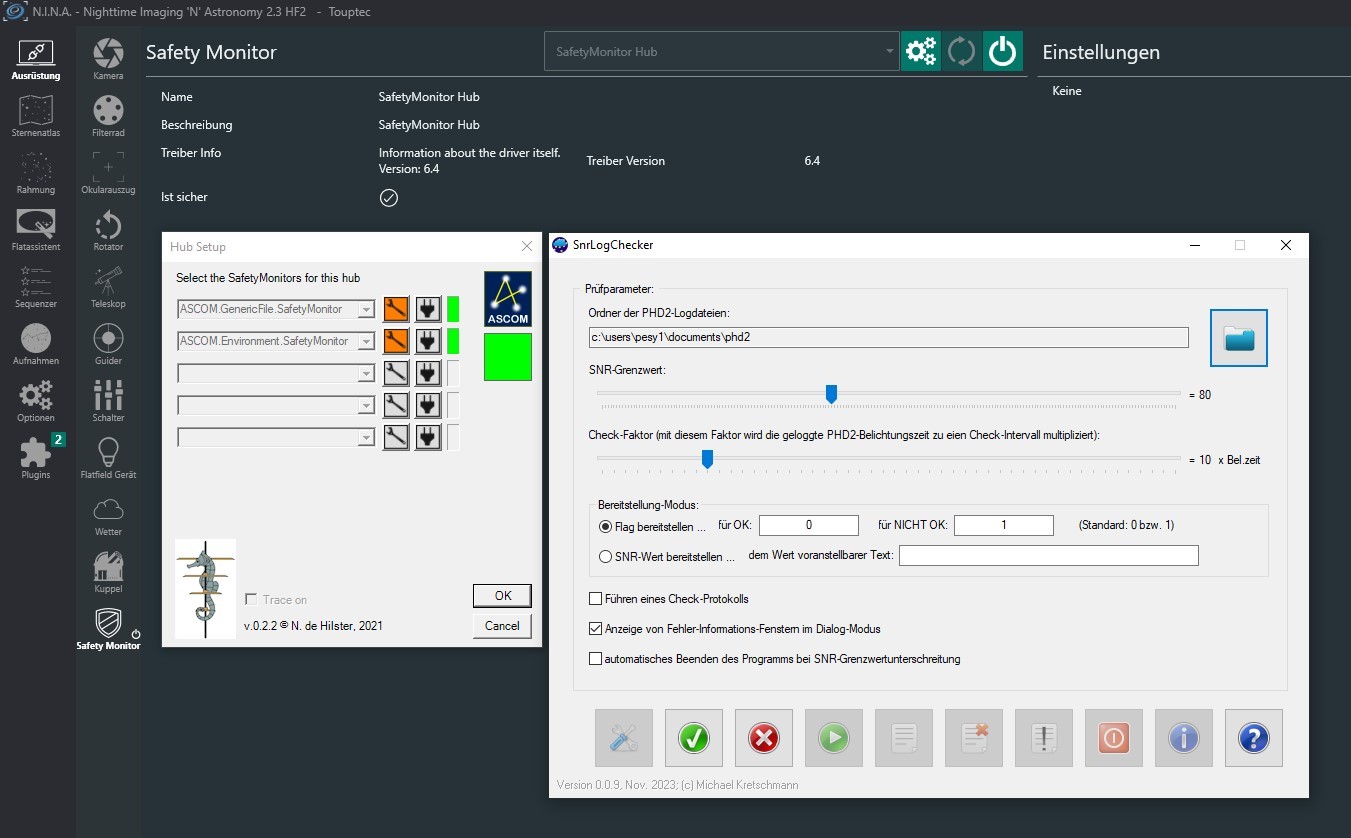Click the blue question mark help icon
Viewport: 1351px width, 838px height.
click(1254, 738)
